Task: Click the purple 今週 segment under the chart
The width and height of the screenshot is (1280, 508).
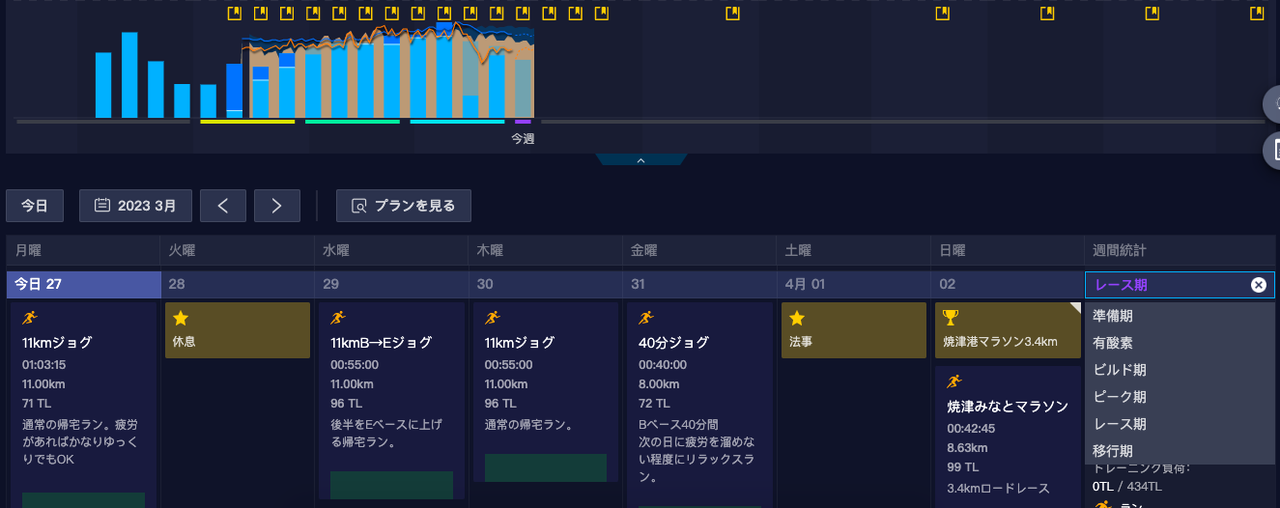Action: point(523,122)
